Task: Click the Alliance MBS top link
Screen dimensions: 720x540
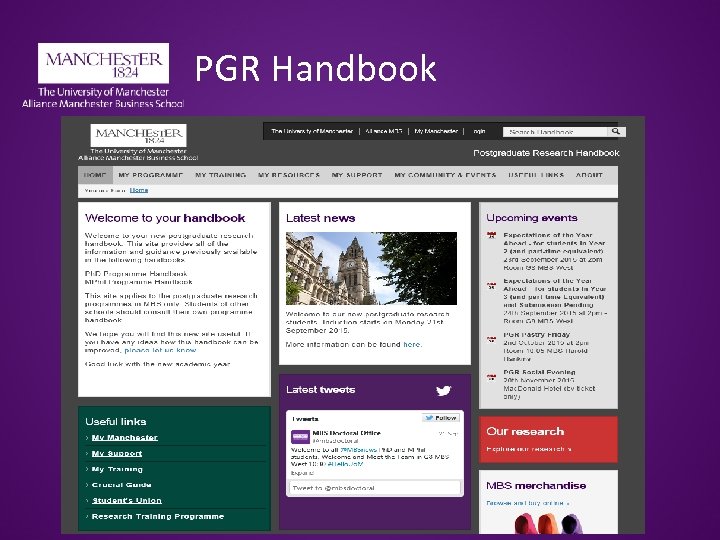Action: [384, 131]
